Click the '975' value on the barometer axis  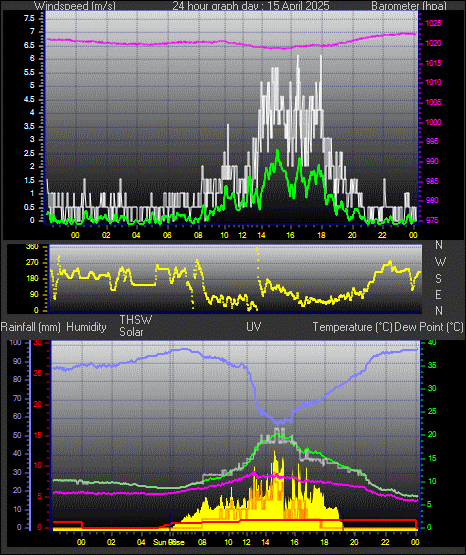point(432,220)
